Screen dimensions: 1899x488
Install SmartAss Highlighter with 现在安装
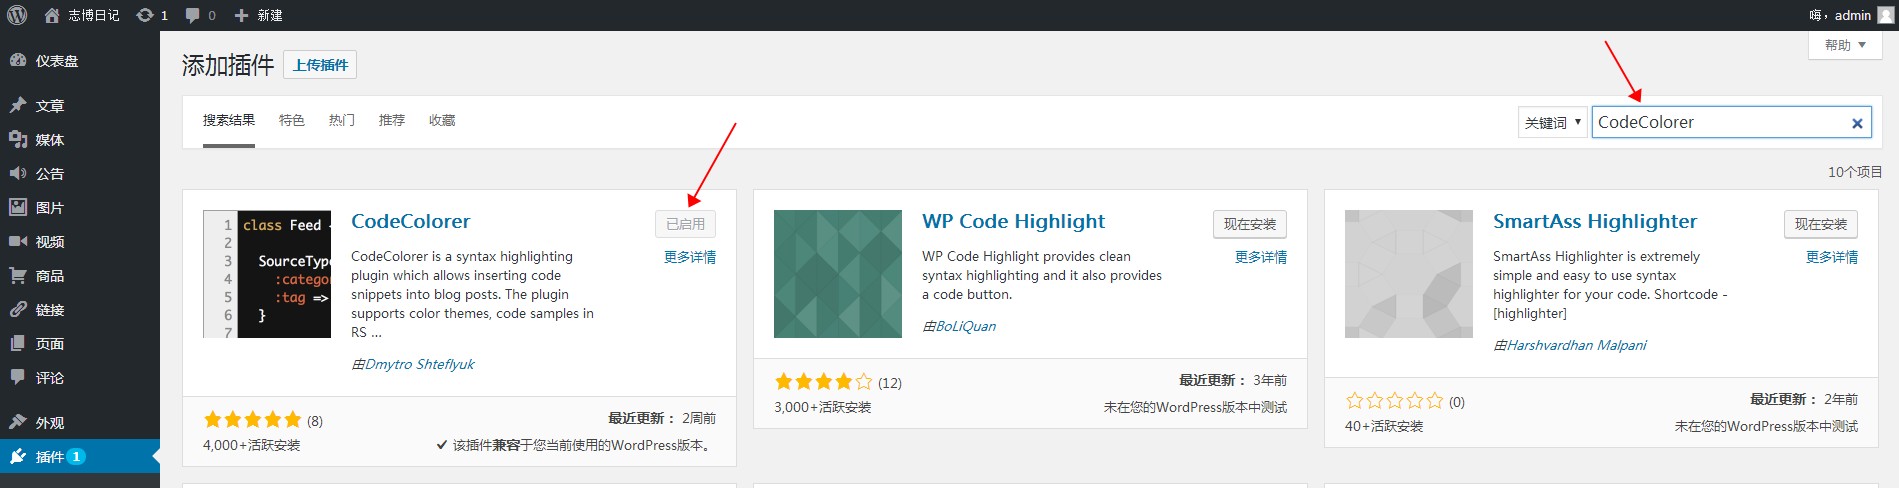[x=1821, y=224]
